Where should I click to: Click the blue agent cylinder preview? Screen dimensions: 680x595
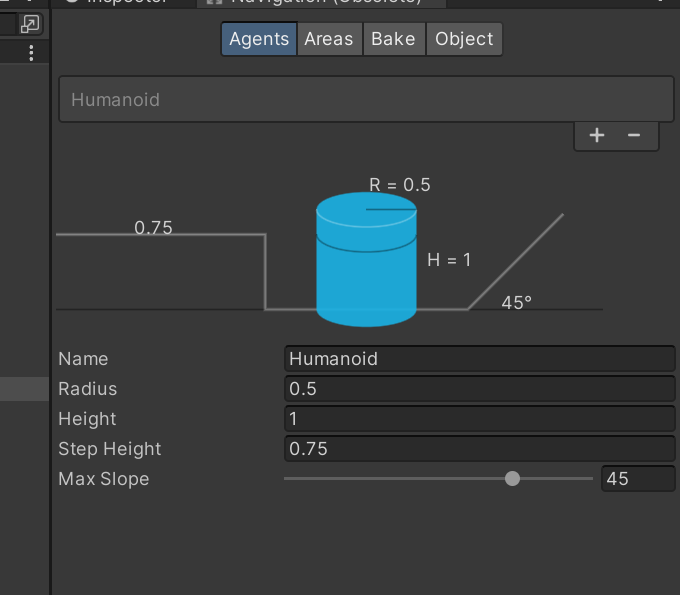click(366, 259)
